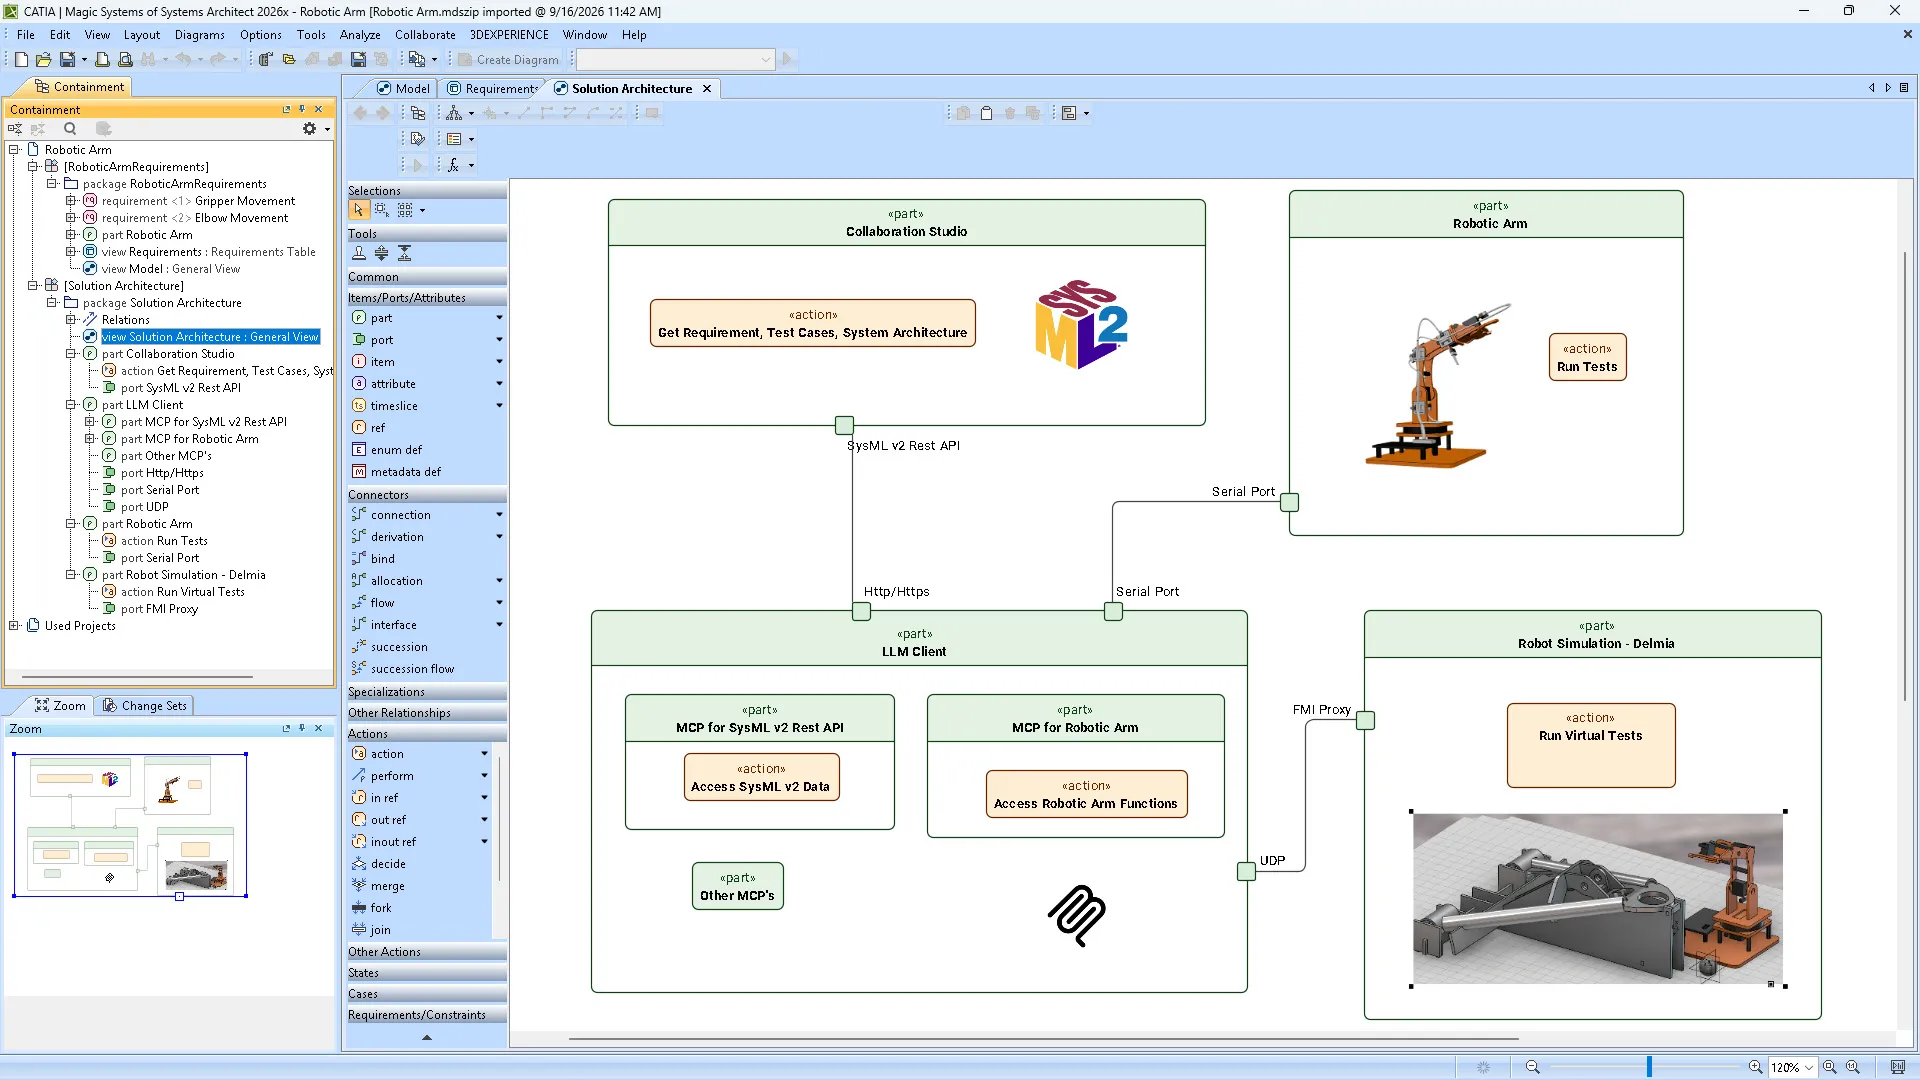Viewport: 1920px width, 1080px height.
Task: Collapse the Robotic Arm root node
Action: pos(15,150)
